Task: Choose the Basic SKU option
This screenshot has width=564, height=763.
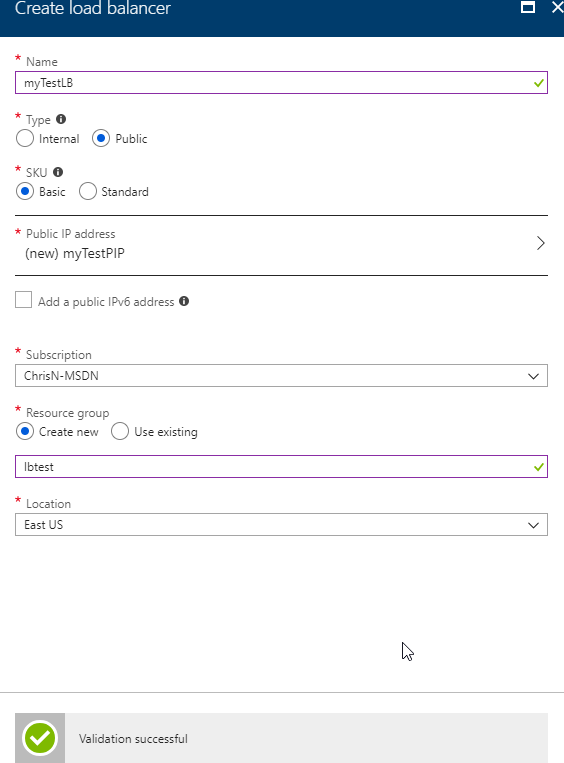Action: [x=25, y=191]
